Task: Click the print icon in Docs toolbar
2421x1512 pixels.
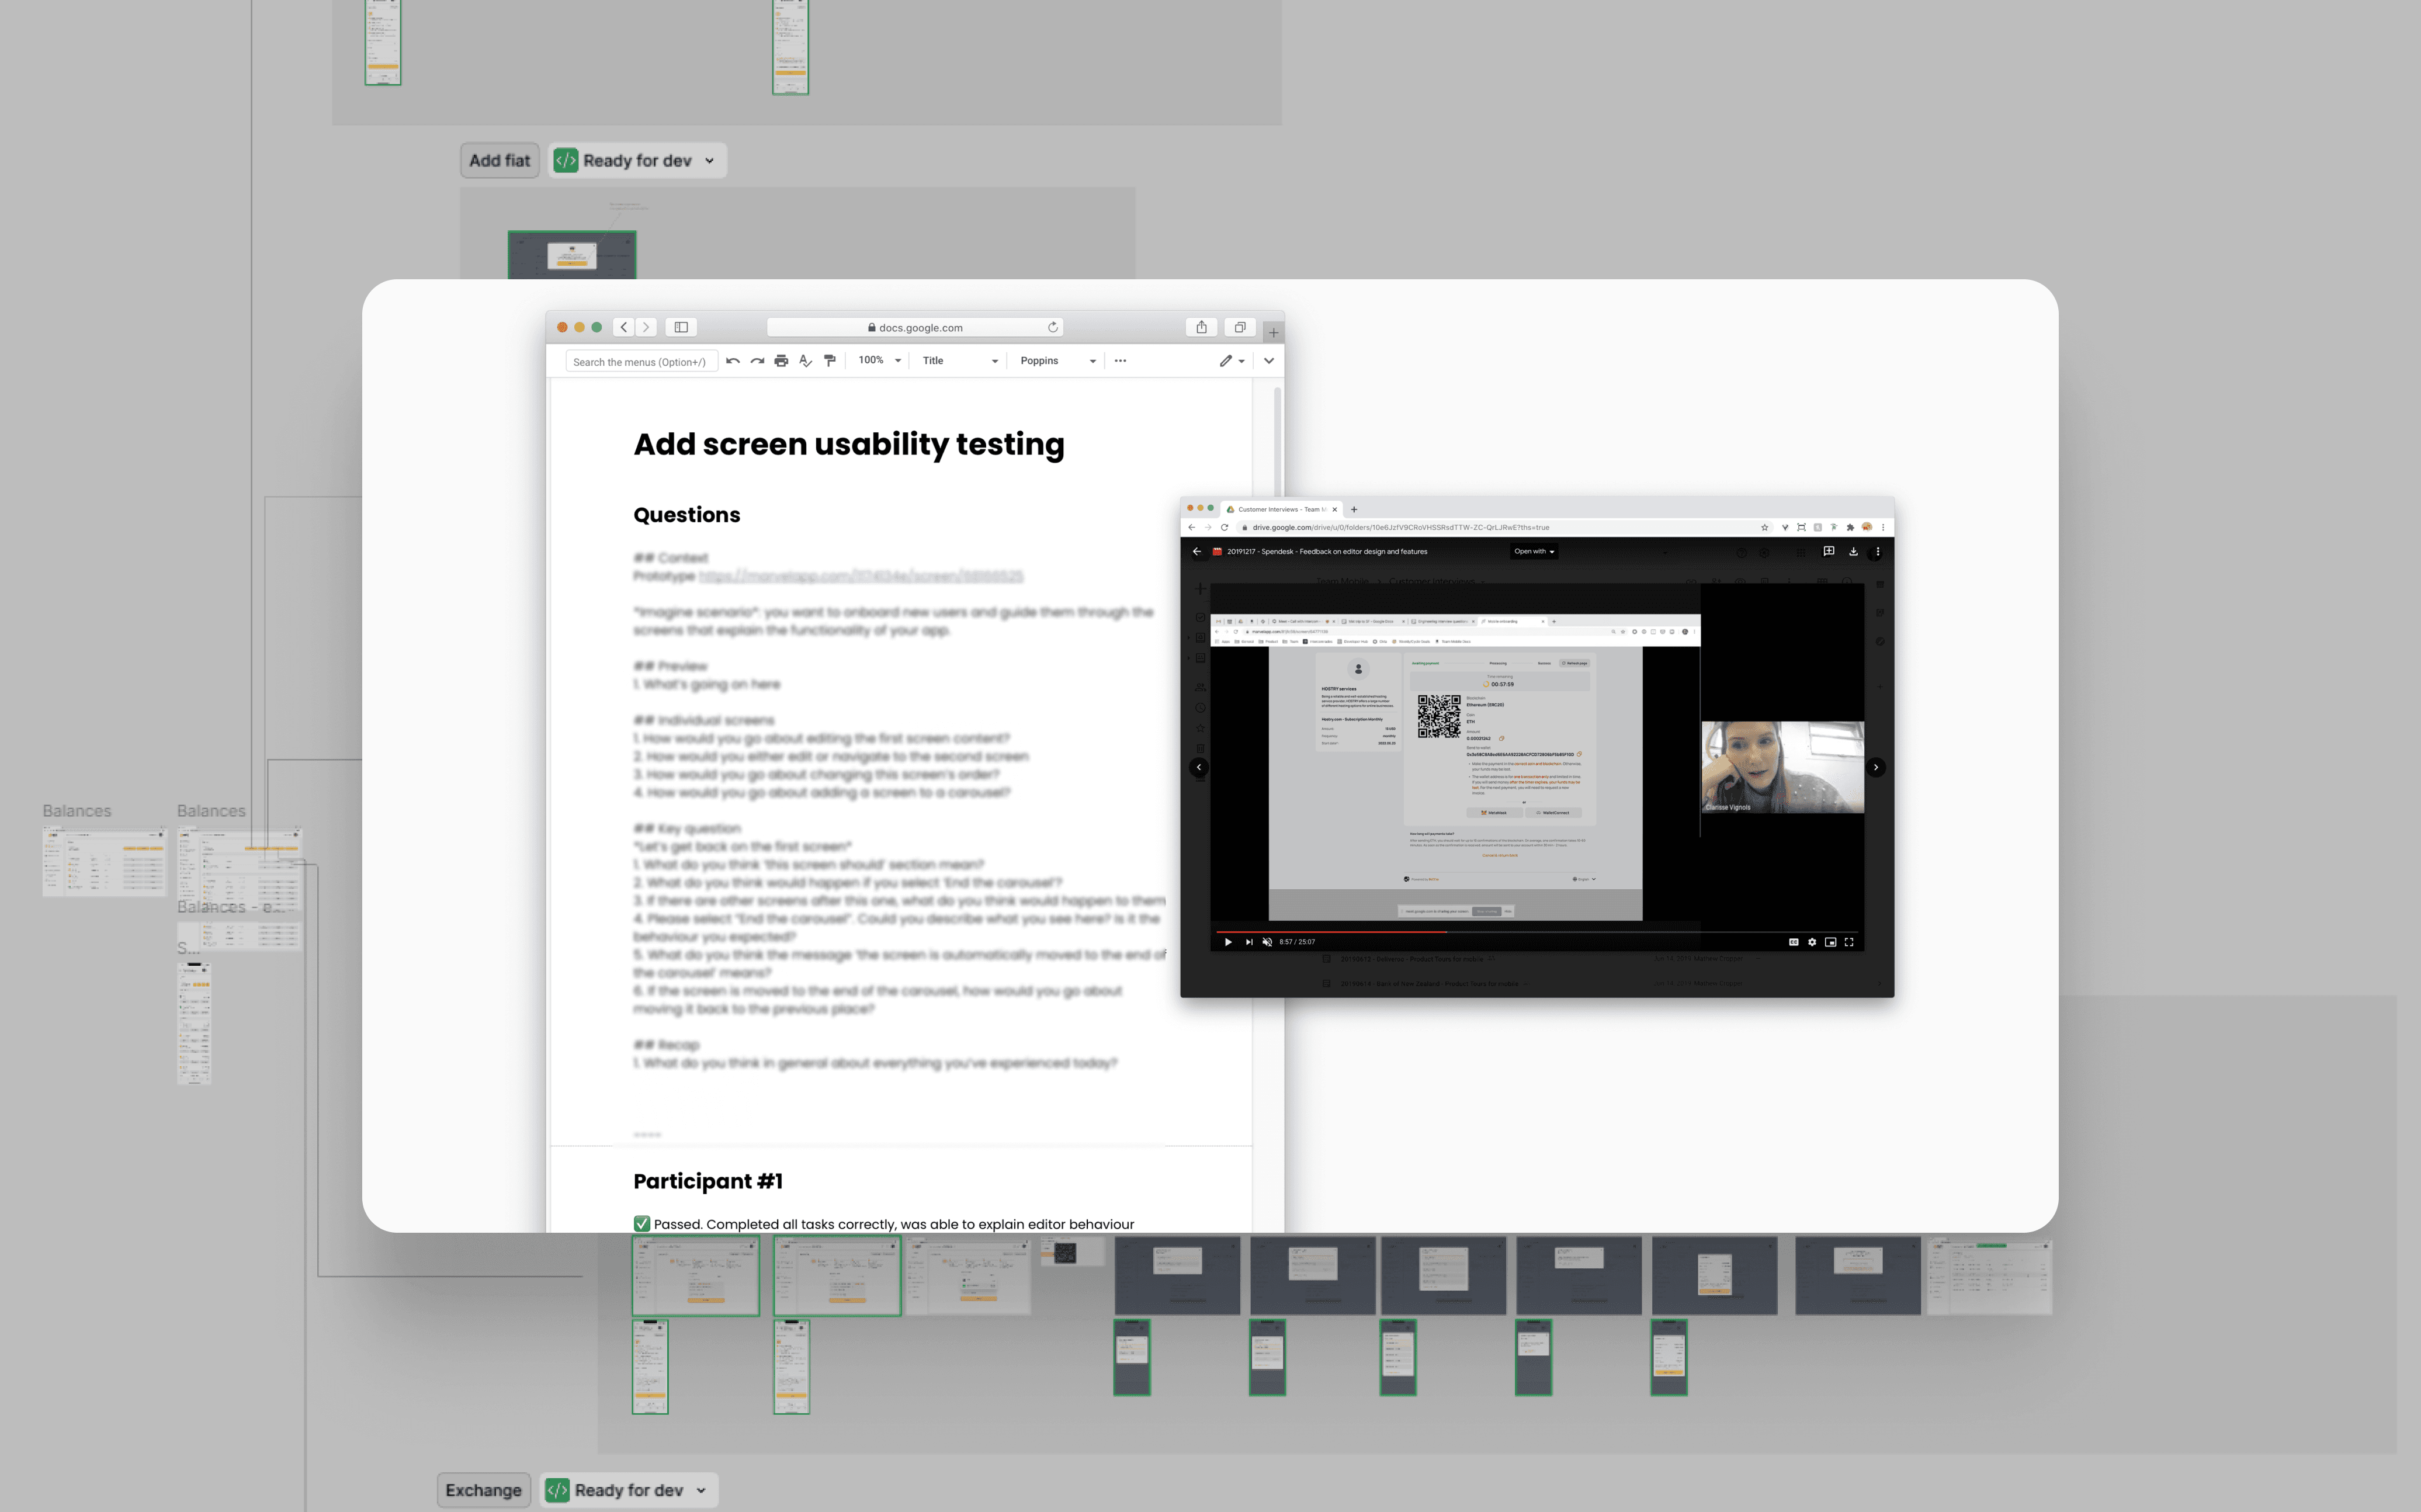Action: 781,361
